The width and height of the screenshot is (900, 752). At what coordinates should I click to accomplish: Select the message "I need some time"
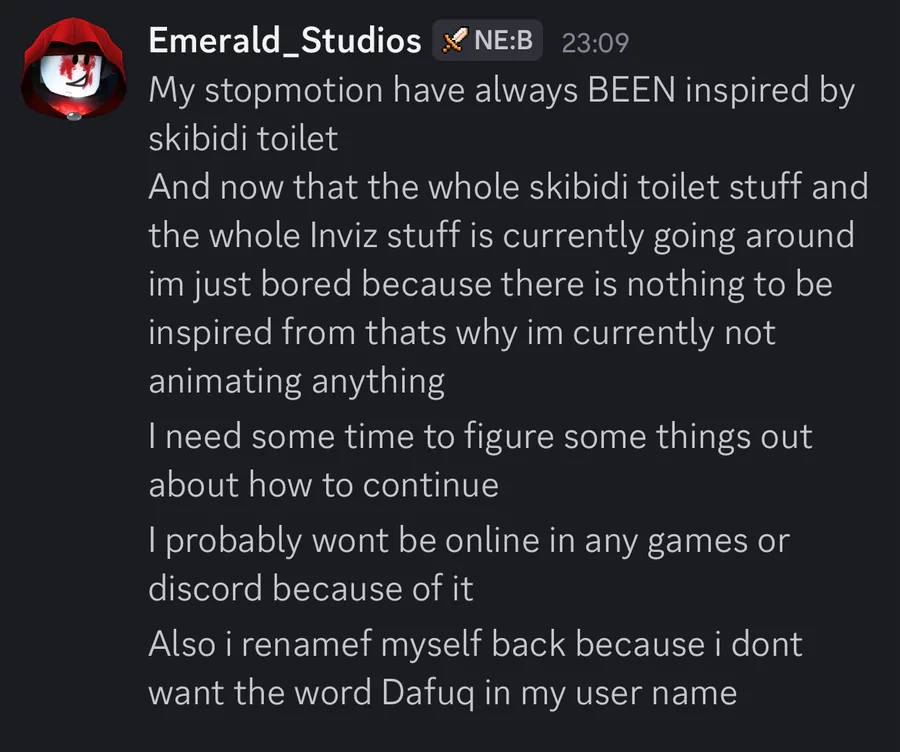tap(480, 437)
